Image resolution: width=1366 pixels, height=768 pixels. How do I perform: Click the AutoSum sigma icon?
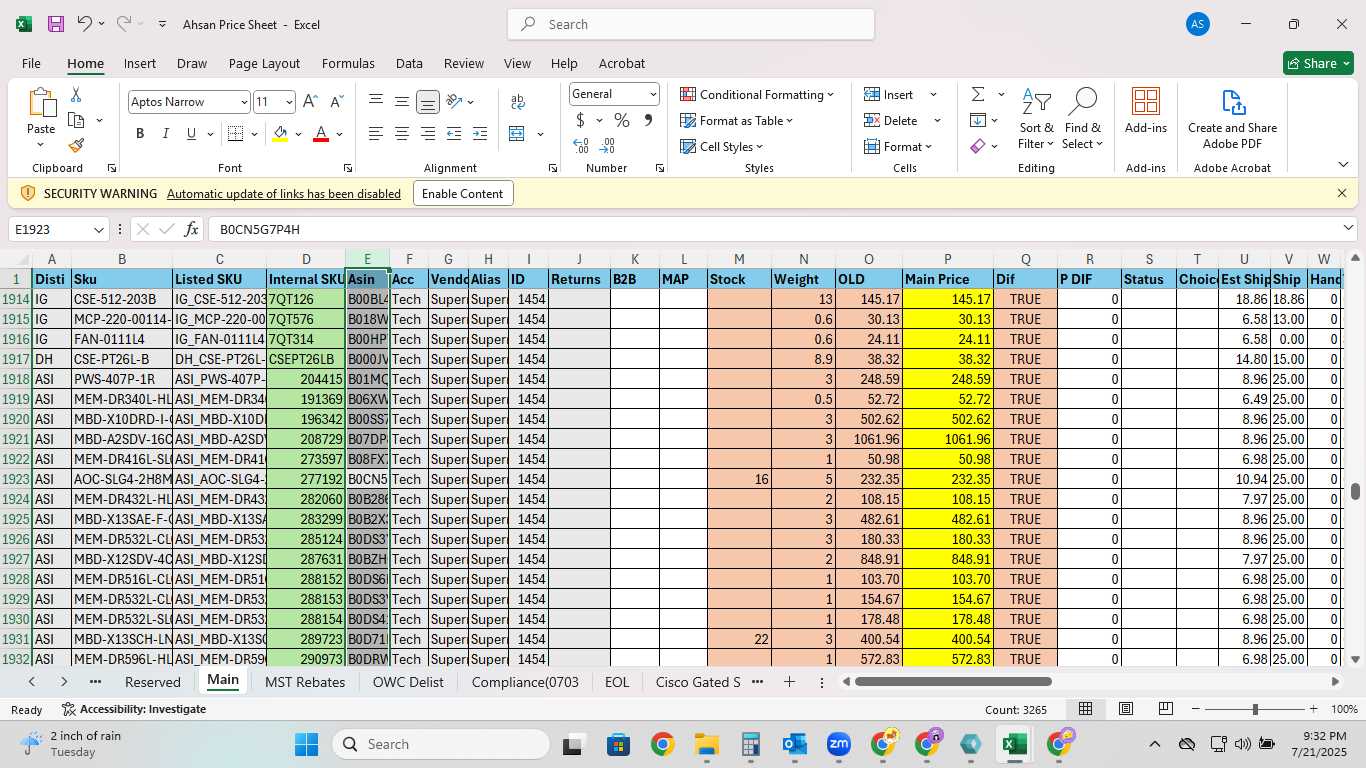click(977, 94)
